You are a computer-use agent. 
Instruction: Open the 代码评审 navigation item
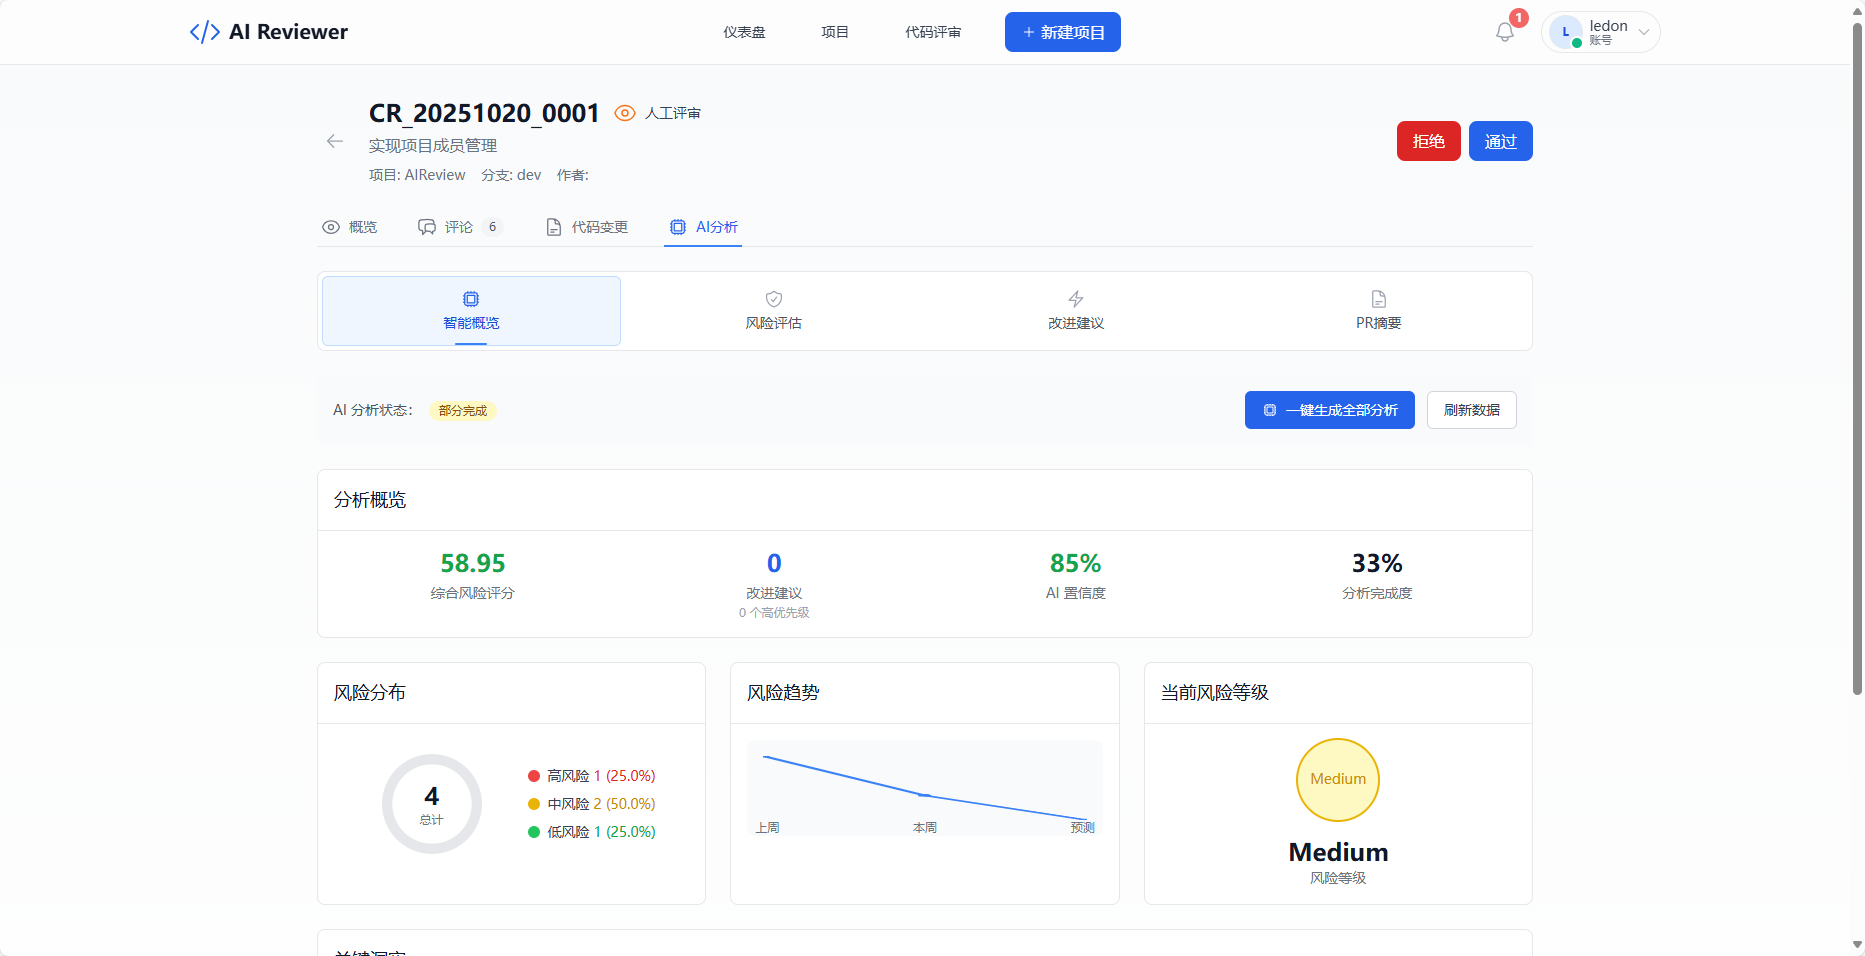pyautogui.click(x=933, y=32)
